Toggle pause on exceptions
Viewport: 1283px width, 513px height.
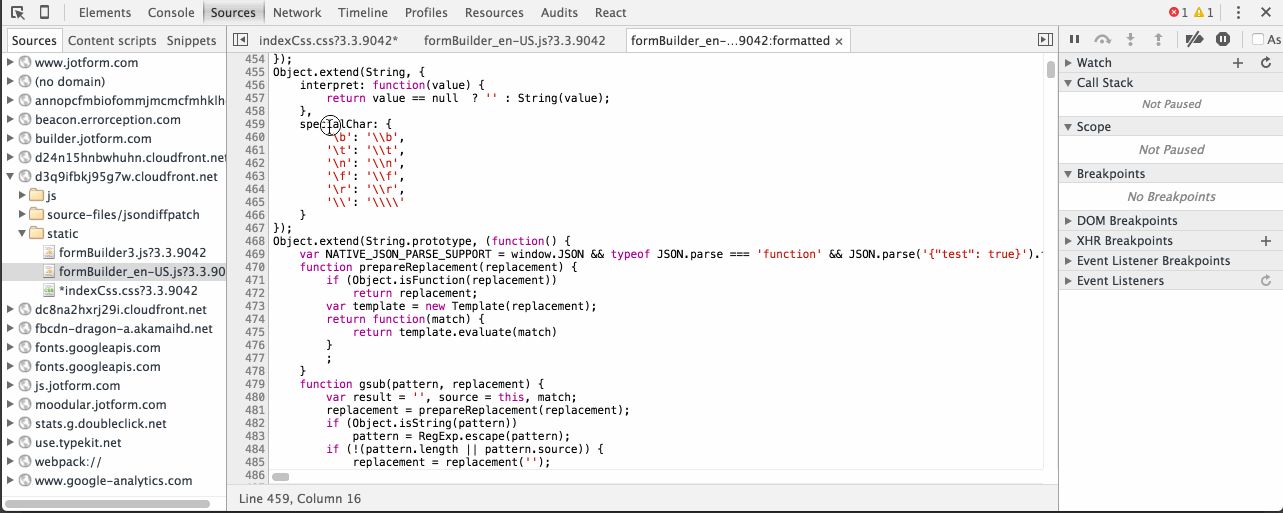point(1222,40)
